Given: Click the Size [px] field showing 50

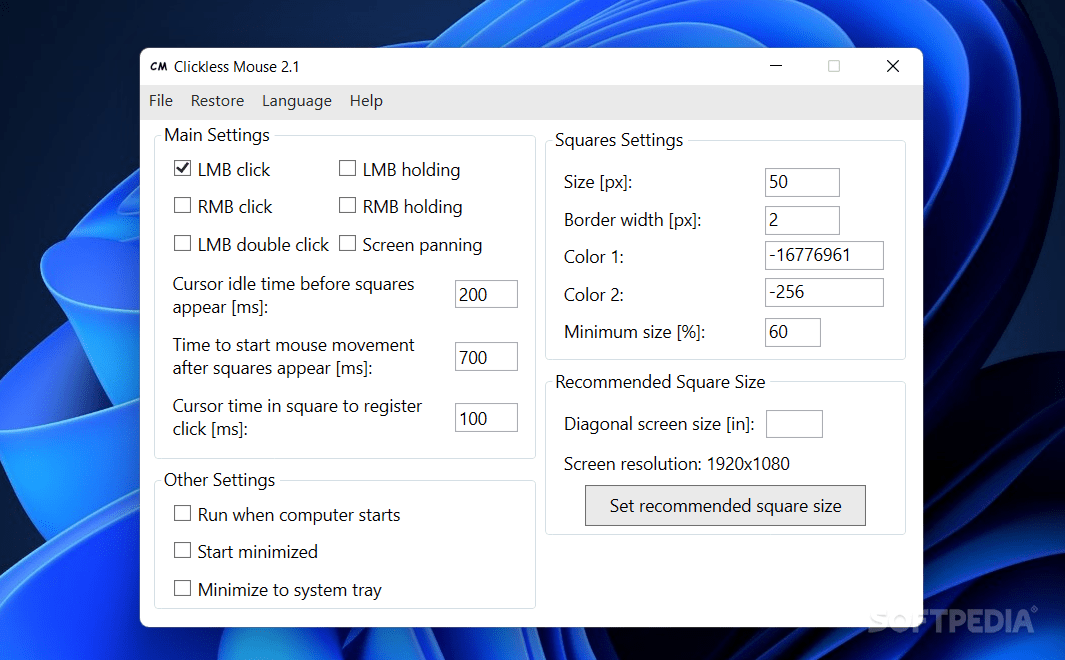Looking at the screenshot, I should pyautogui.click(x=802, y=182).
